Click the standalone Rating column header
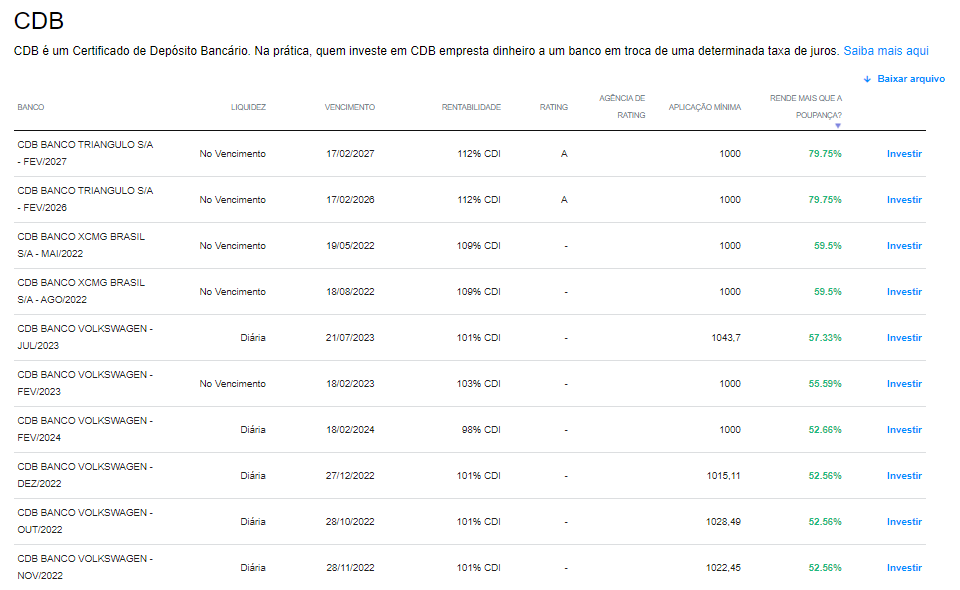The height and width of the screenshot is (590, 960). [x=553, y=107]
